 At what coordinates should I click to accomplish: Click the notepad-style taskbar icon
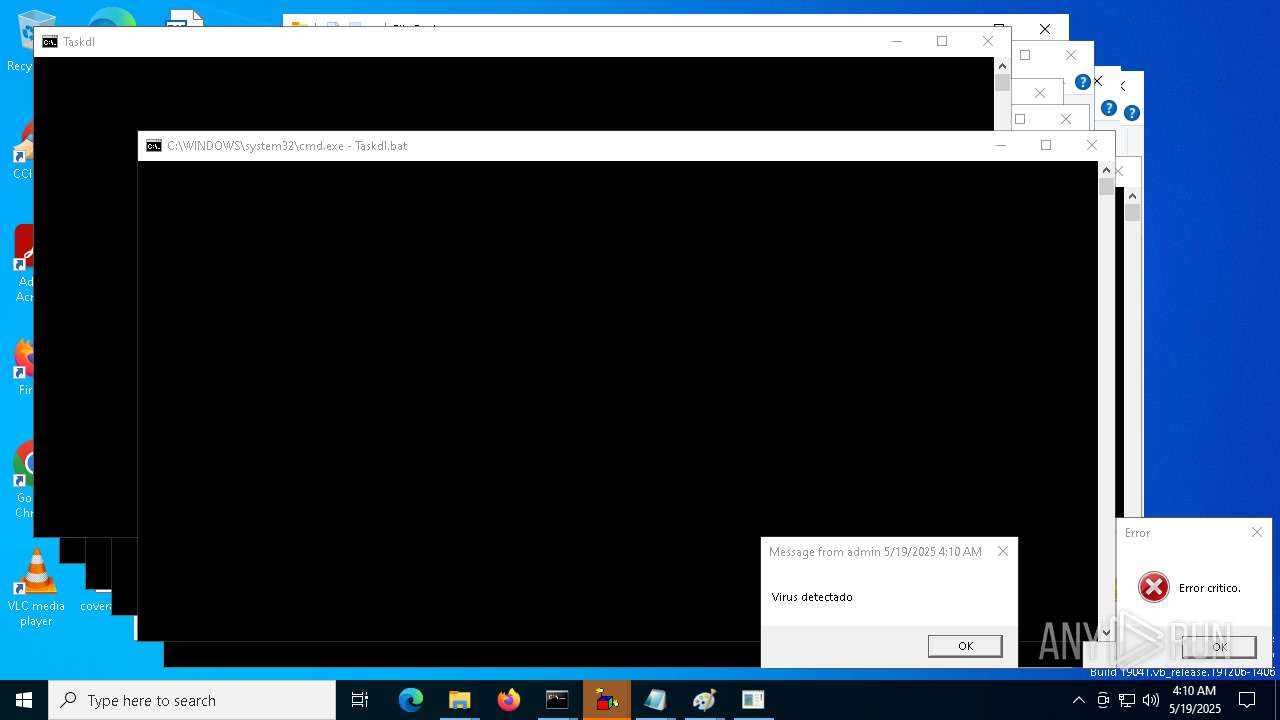(x=655, y=700)
